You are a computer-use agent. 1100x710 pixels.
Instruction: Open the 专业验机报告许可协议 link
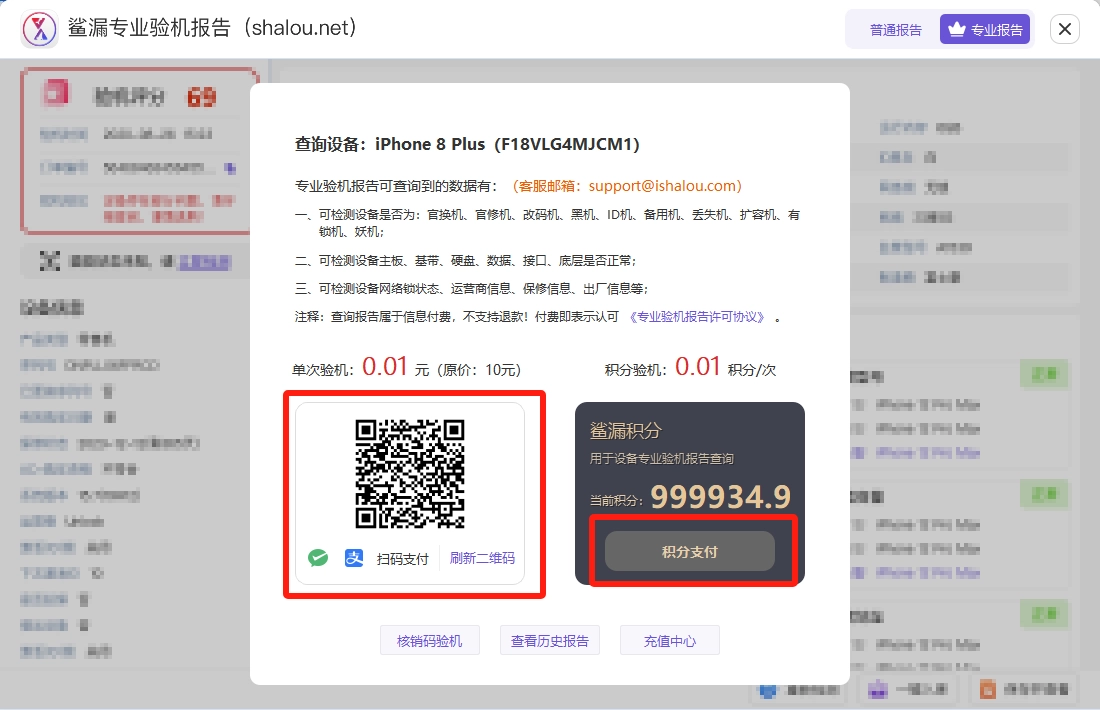pos(698,316)
